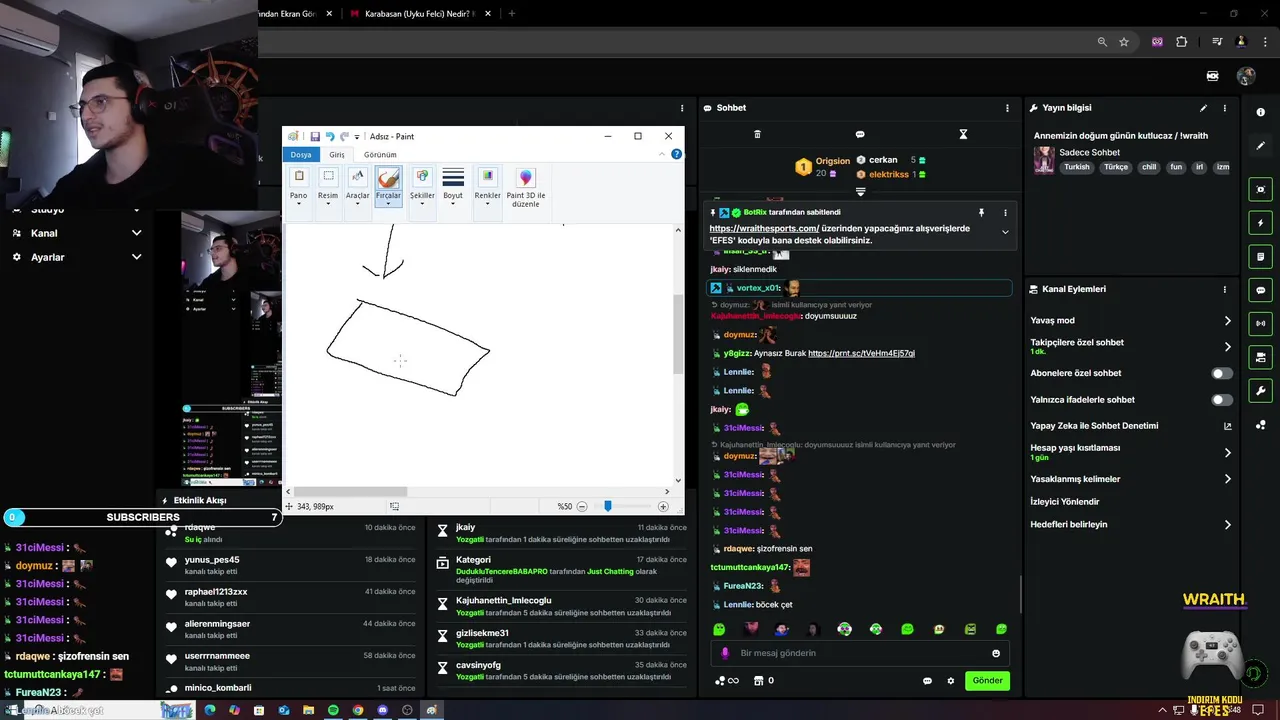
Task: Expand Yasaklanmış kelimeler option
Action: coord(1228,479)
